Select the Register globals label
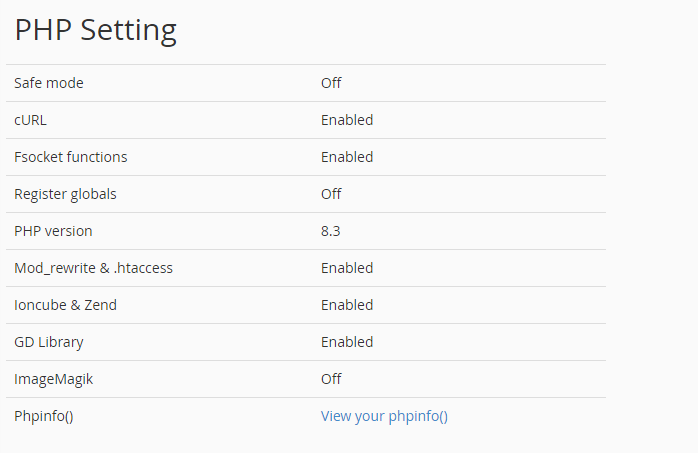 65,194
